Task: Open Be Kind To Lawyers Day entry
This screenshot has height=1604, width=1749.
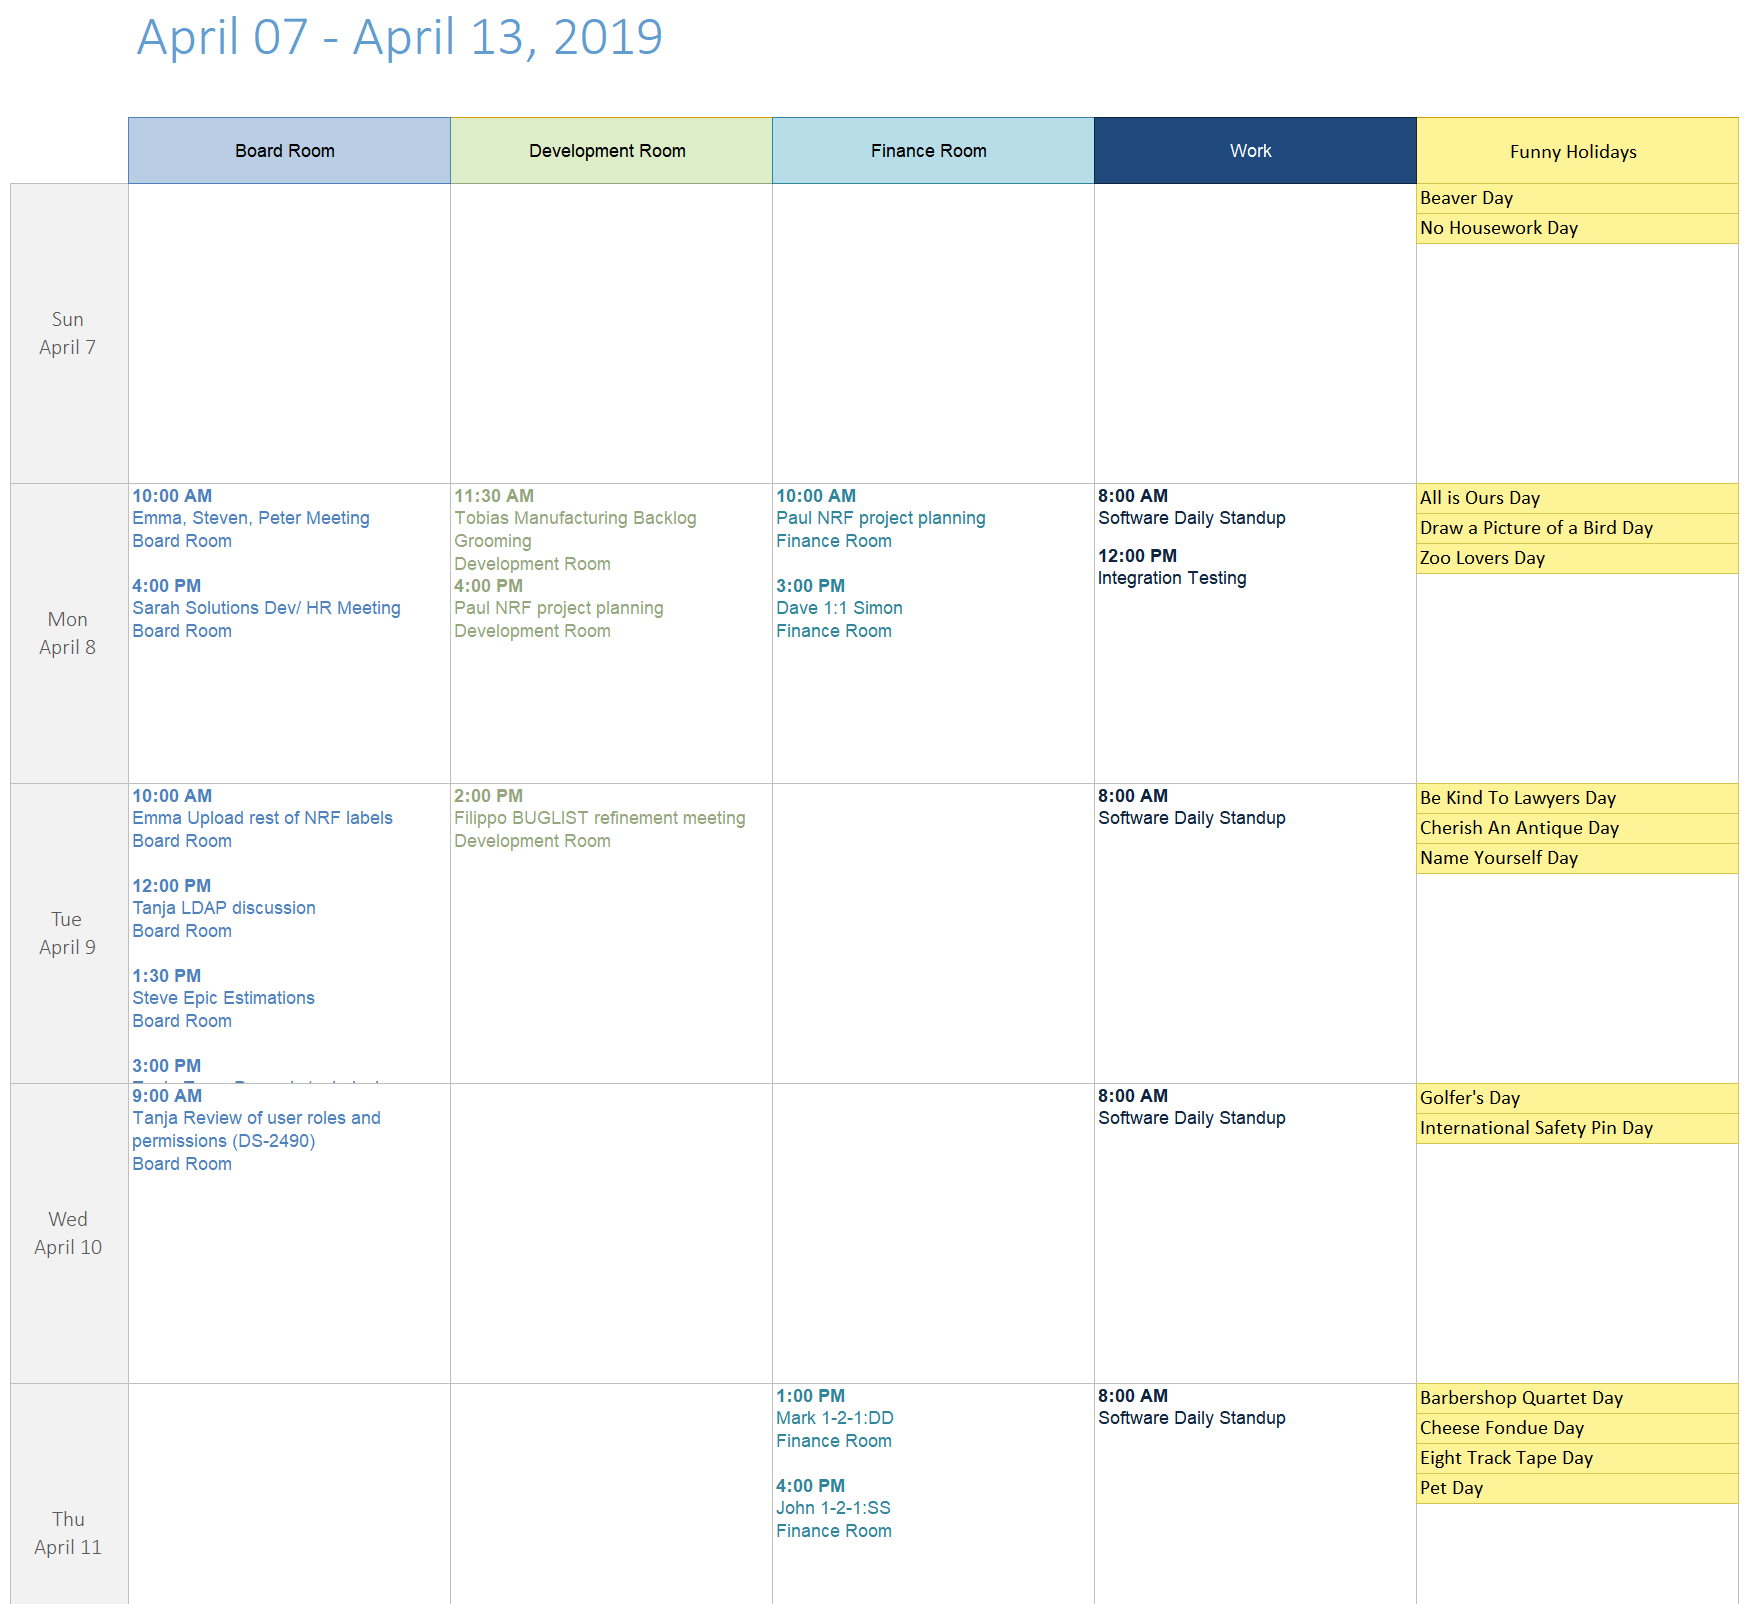Action: pos(1577,798)
